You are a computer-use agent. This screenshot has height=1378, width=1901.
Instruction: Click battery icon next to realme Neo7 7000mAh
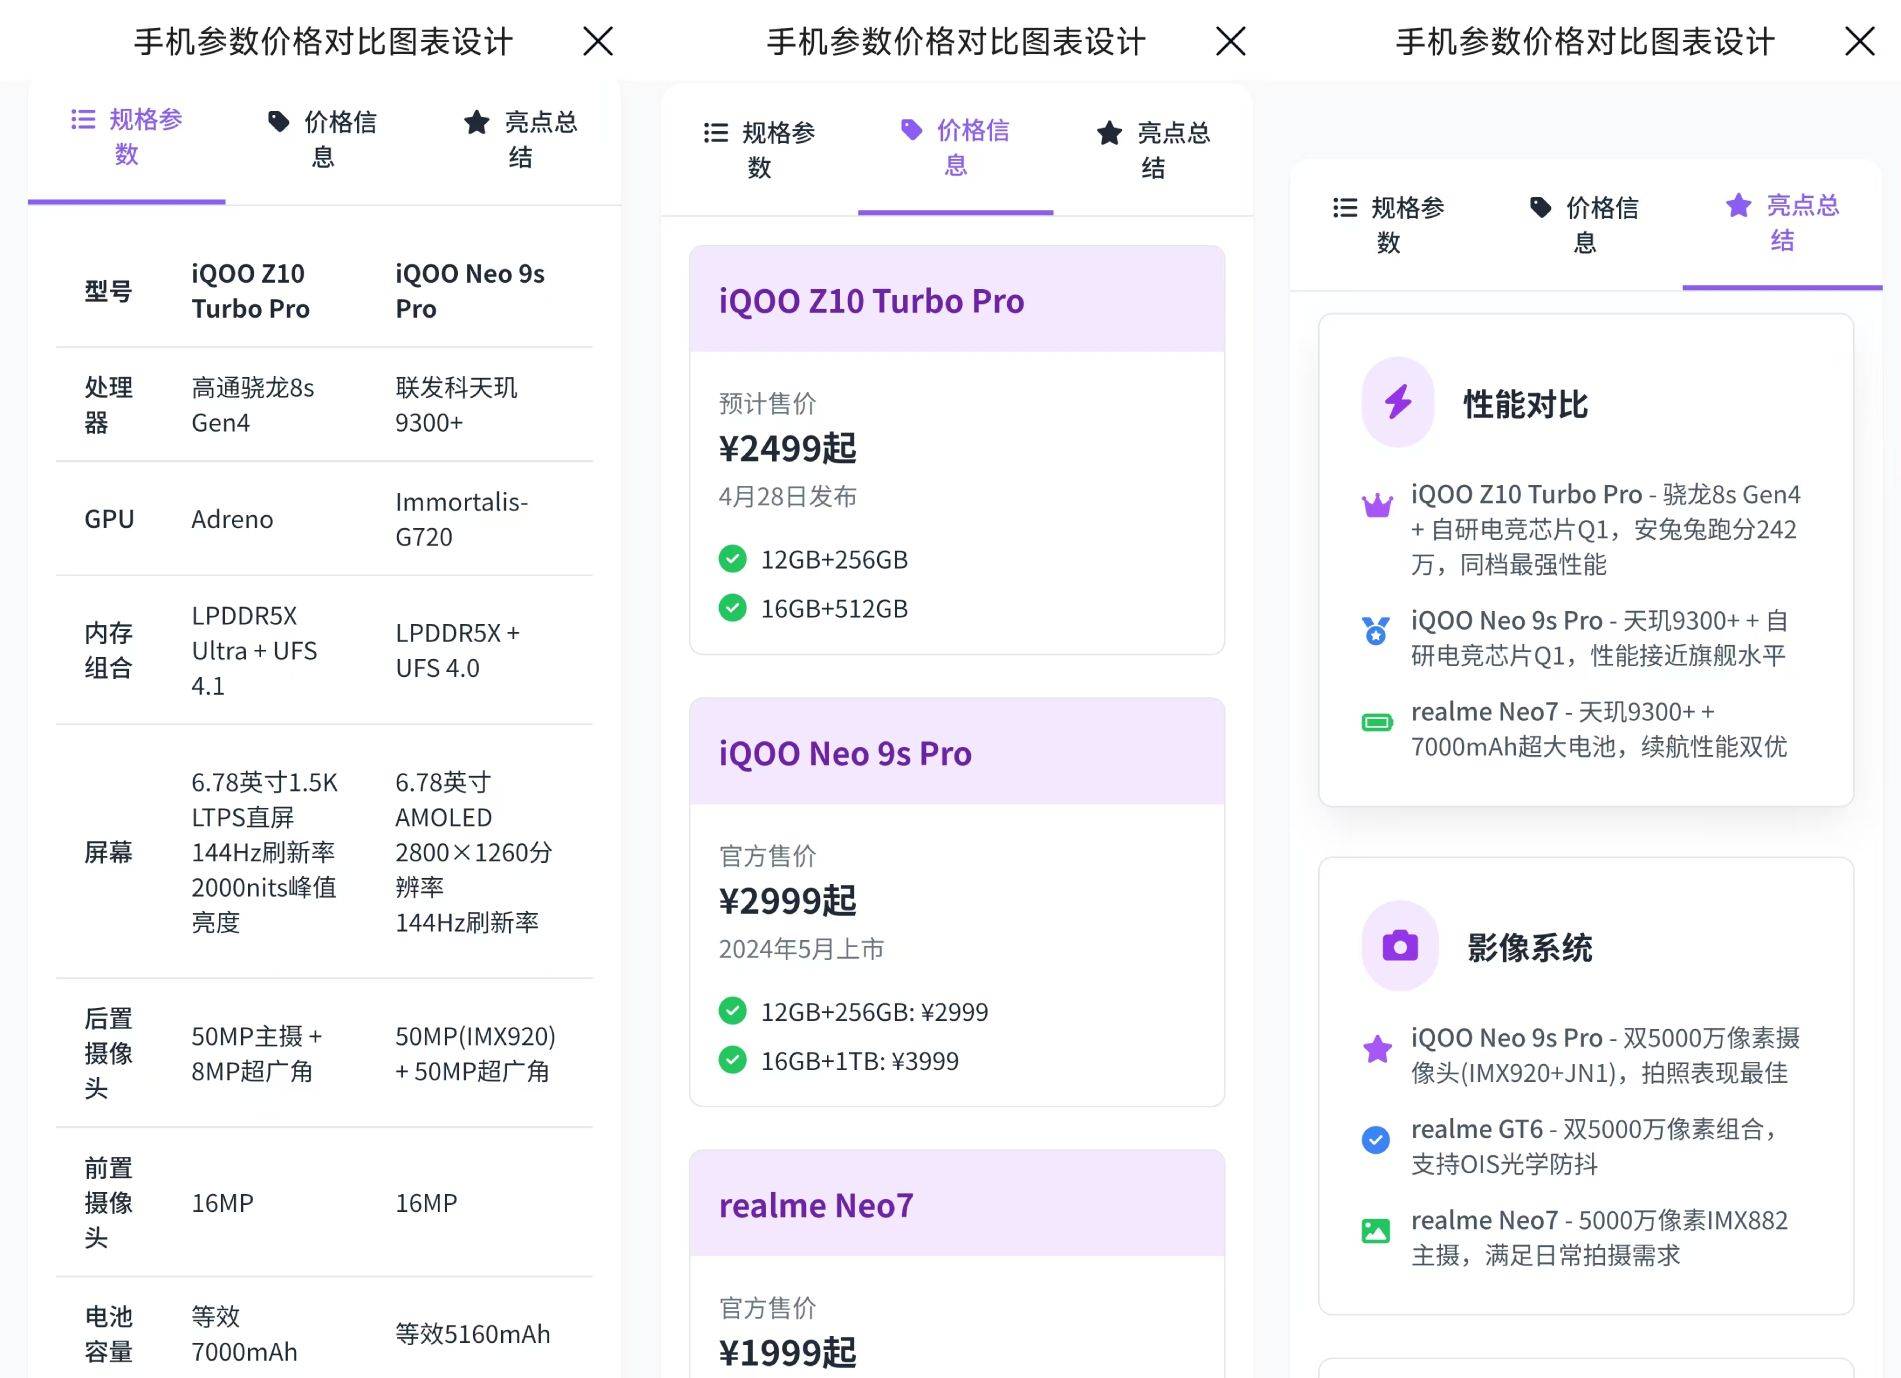1377,722
